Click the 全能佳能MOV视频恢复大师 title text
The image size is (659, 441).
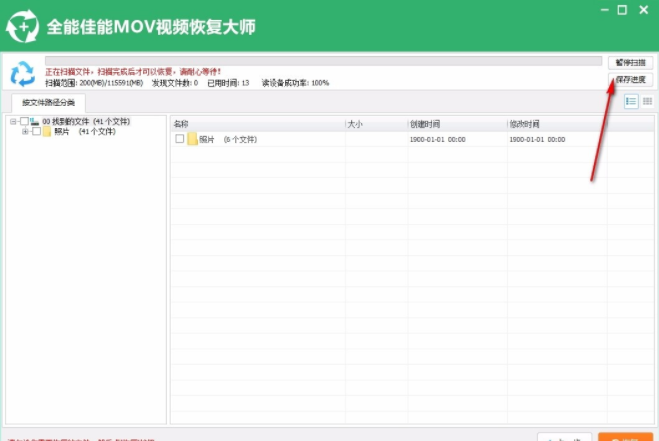(x=151, y=27)
